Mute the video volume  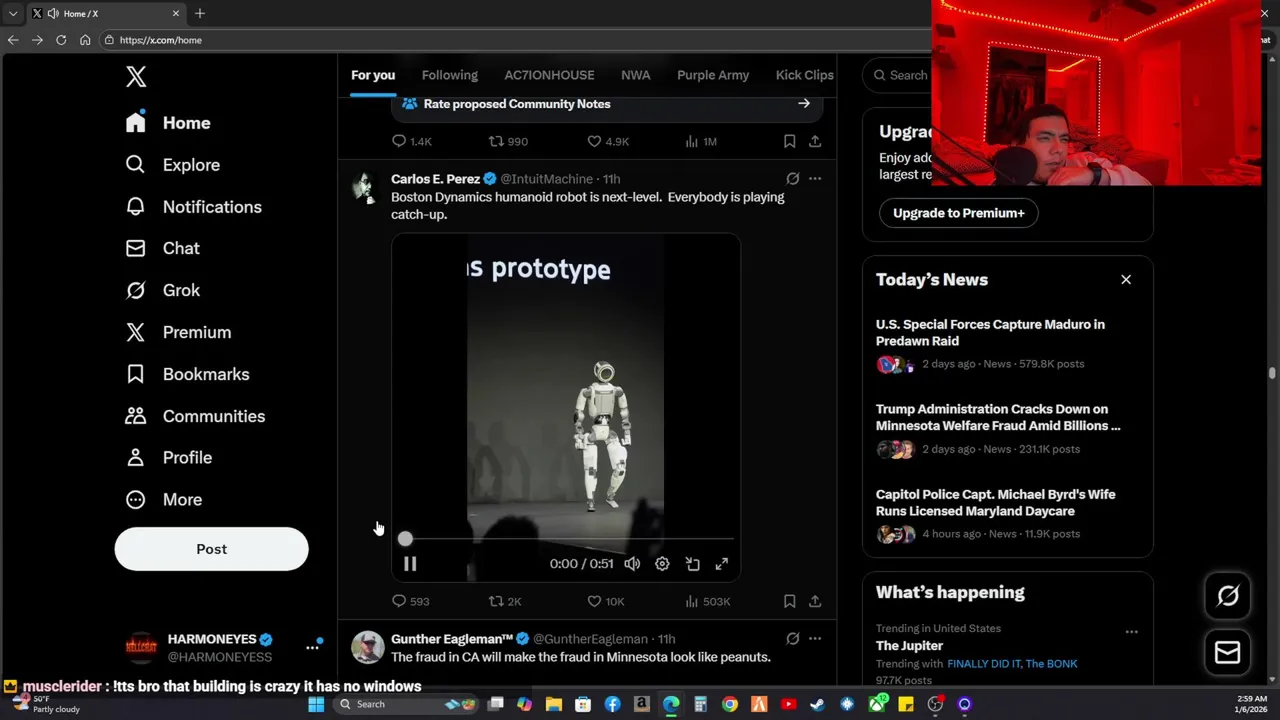(632, 564)
